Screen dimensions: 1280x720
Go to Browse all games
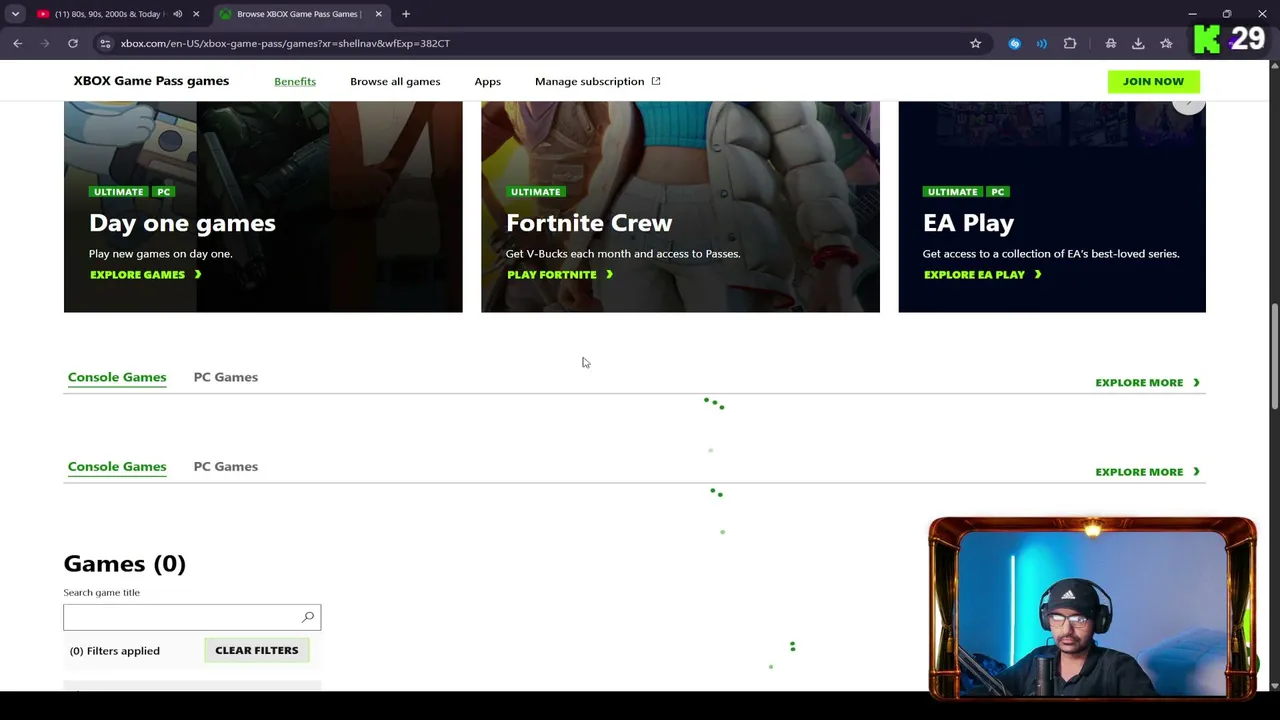pos(395,81)
